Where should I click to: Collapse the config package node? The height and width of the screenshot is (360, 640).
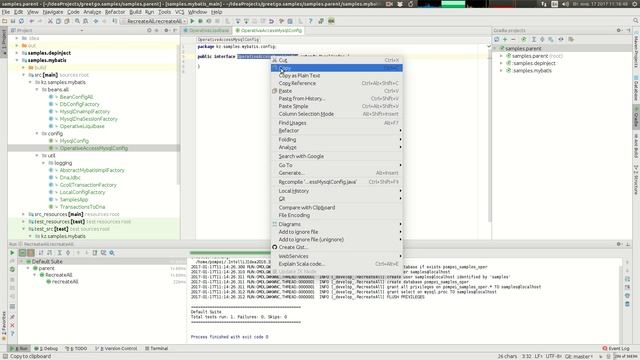[37, 134]
